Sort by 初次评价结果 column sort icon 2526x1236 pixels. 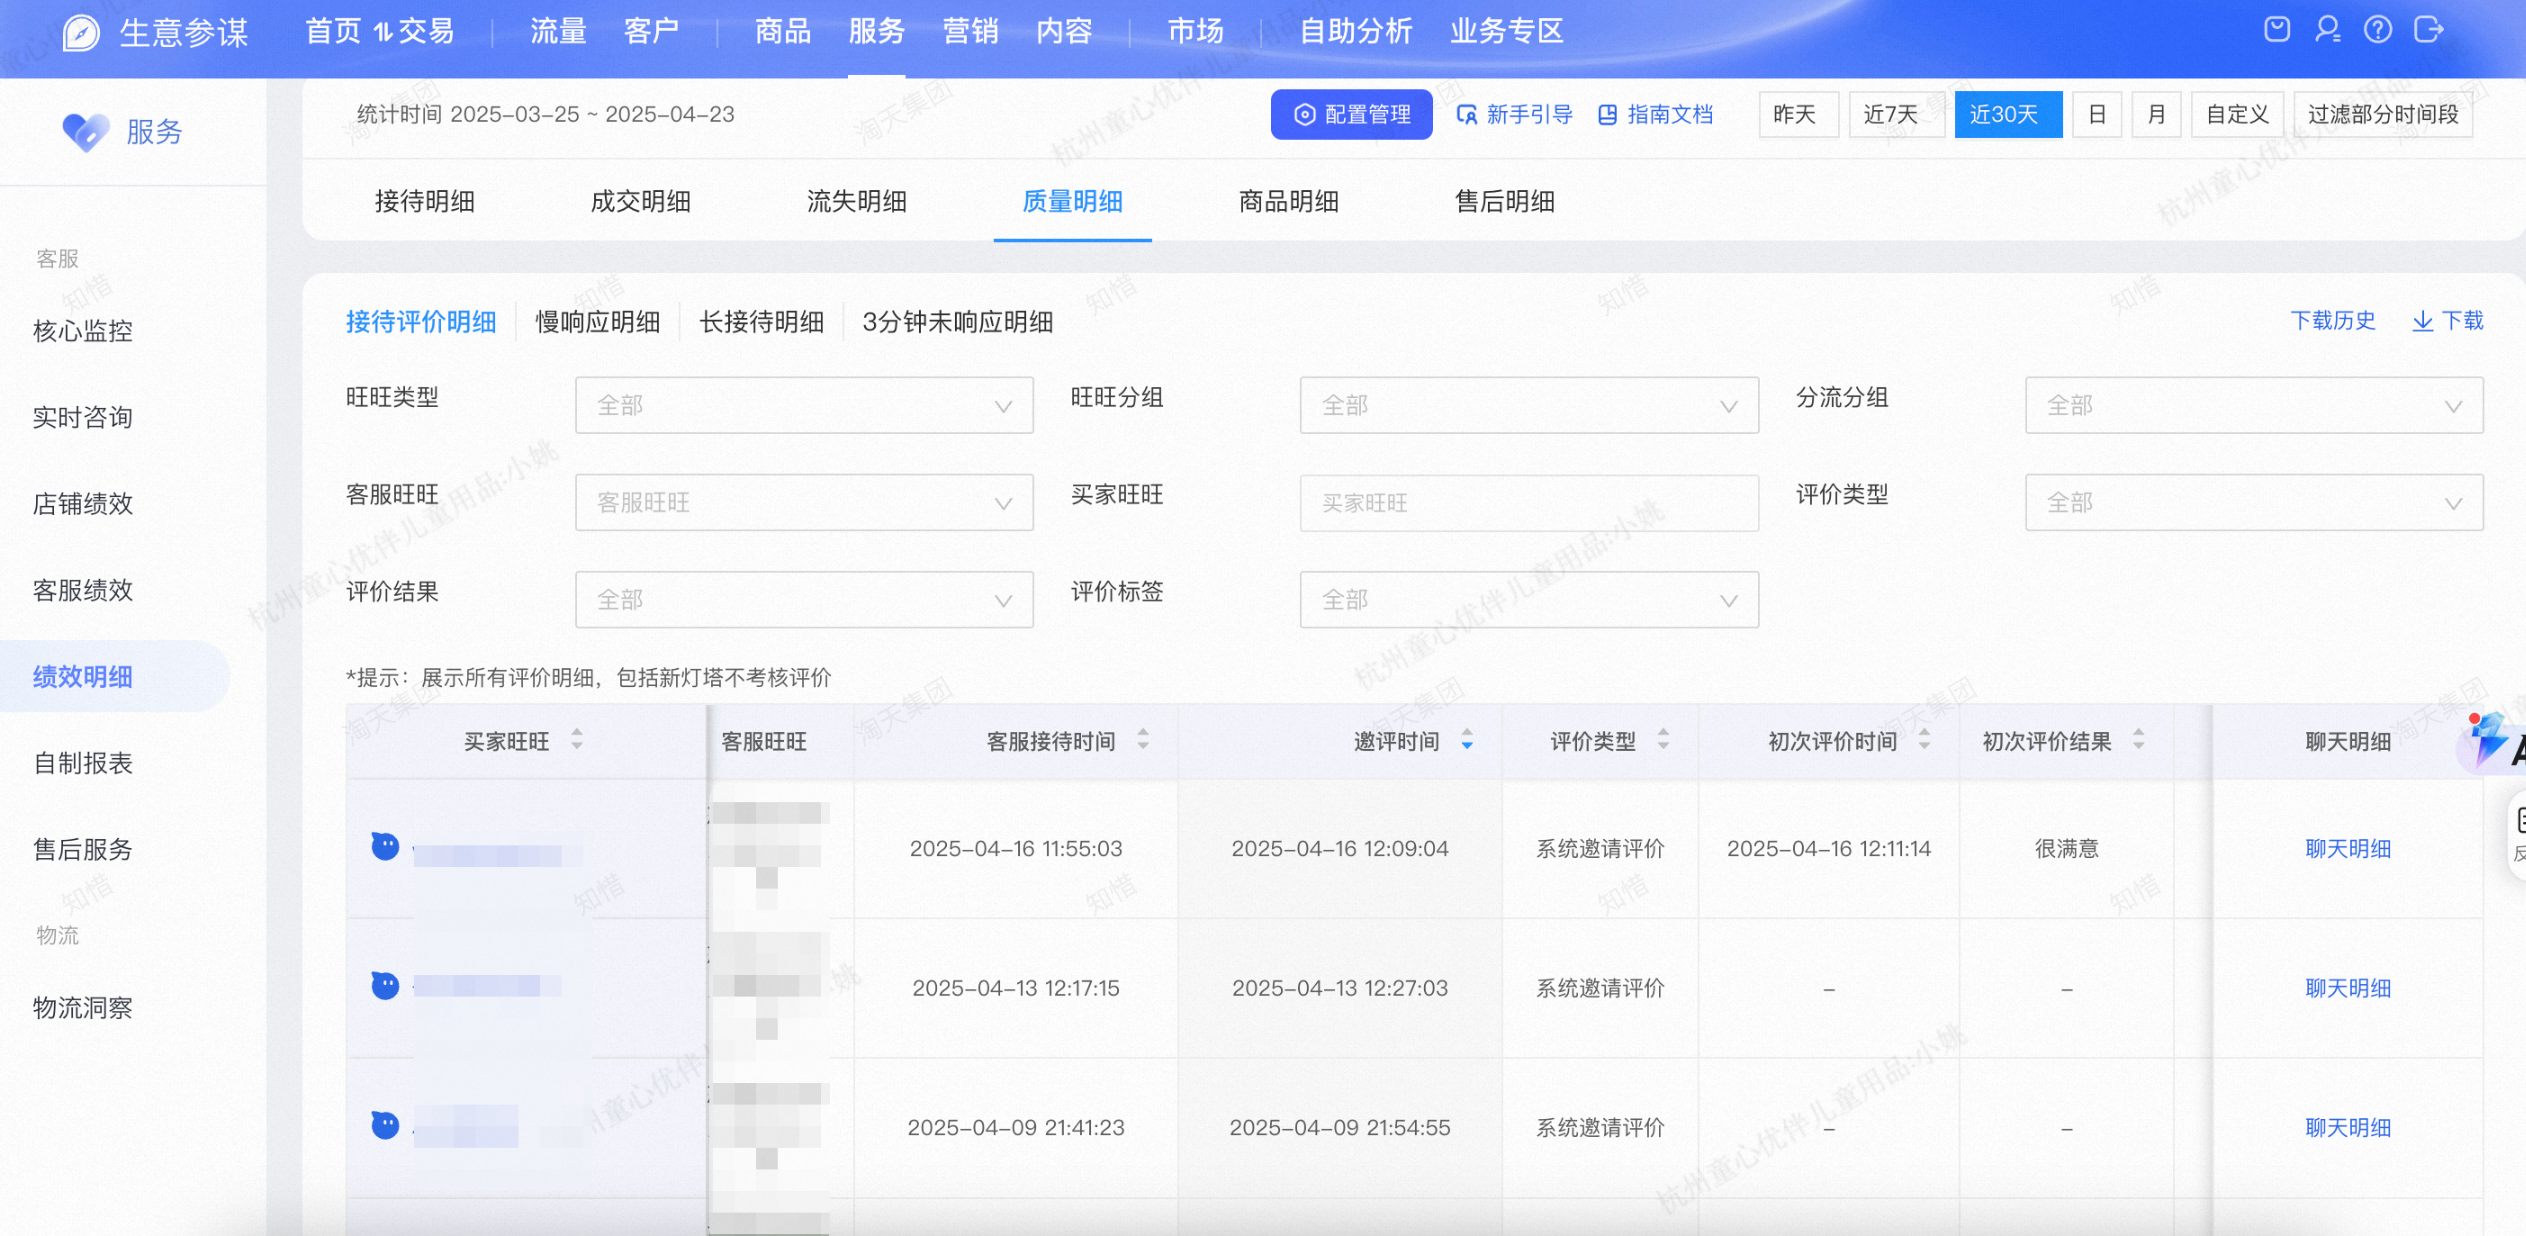[x=2138, y=740]
